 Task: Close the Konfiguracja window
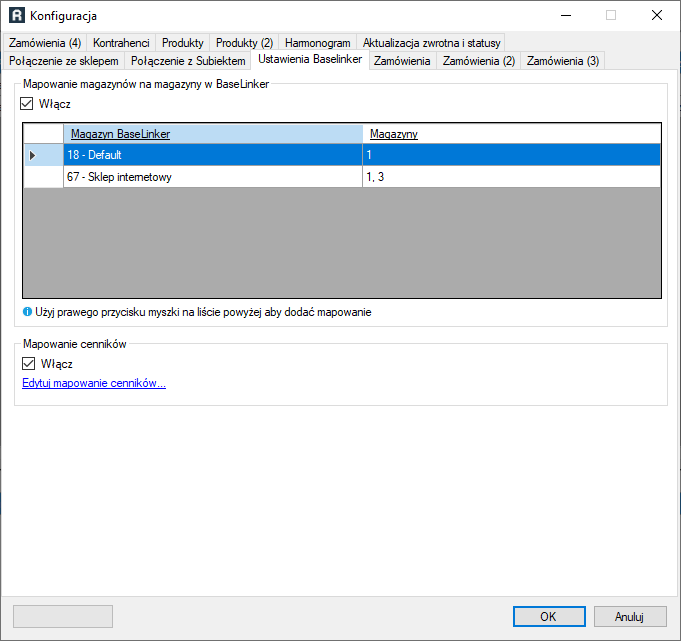(657, 15)
